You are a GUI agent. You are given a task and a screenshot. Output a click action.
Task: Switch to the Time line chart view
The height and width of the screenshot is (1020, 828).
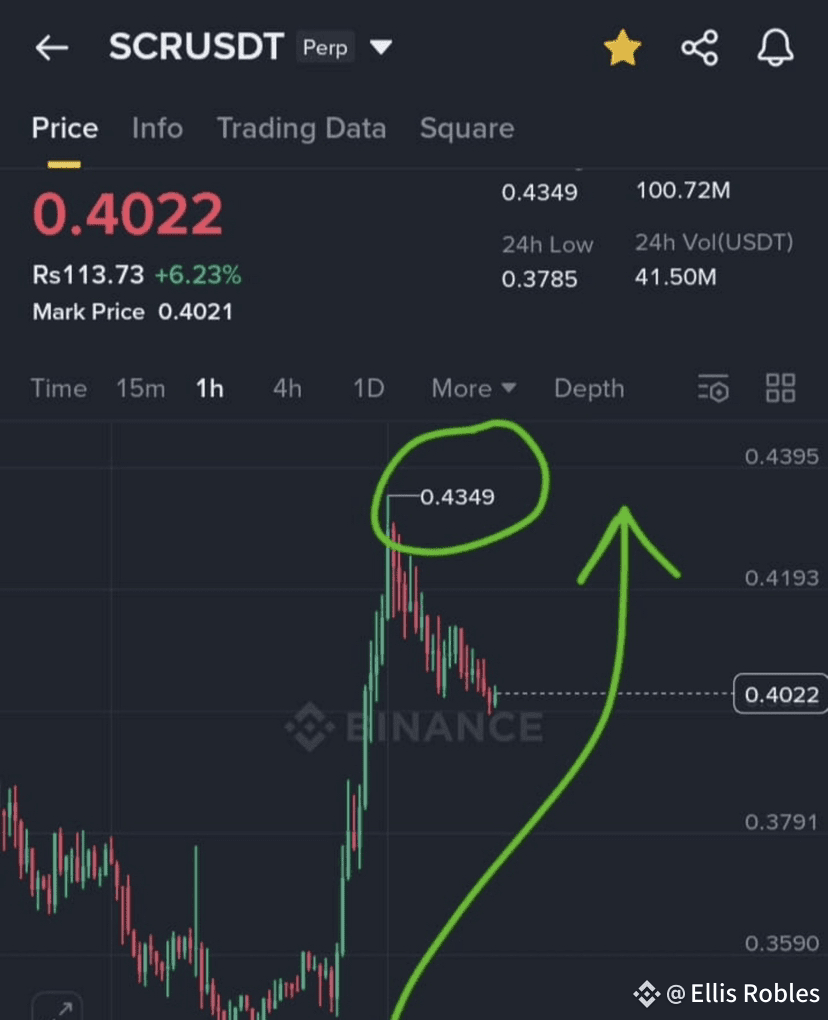[x=59, y=388]
